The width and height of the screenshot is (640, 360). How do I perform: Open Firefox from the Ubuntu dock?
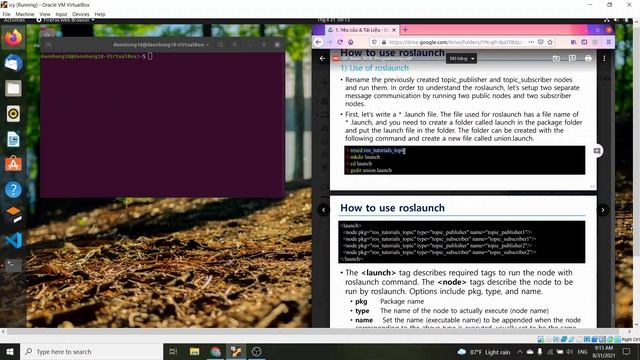click(x=13, y=38)
